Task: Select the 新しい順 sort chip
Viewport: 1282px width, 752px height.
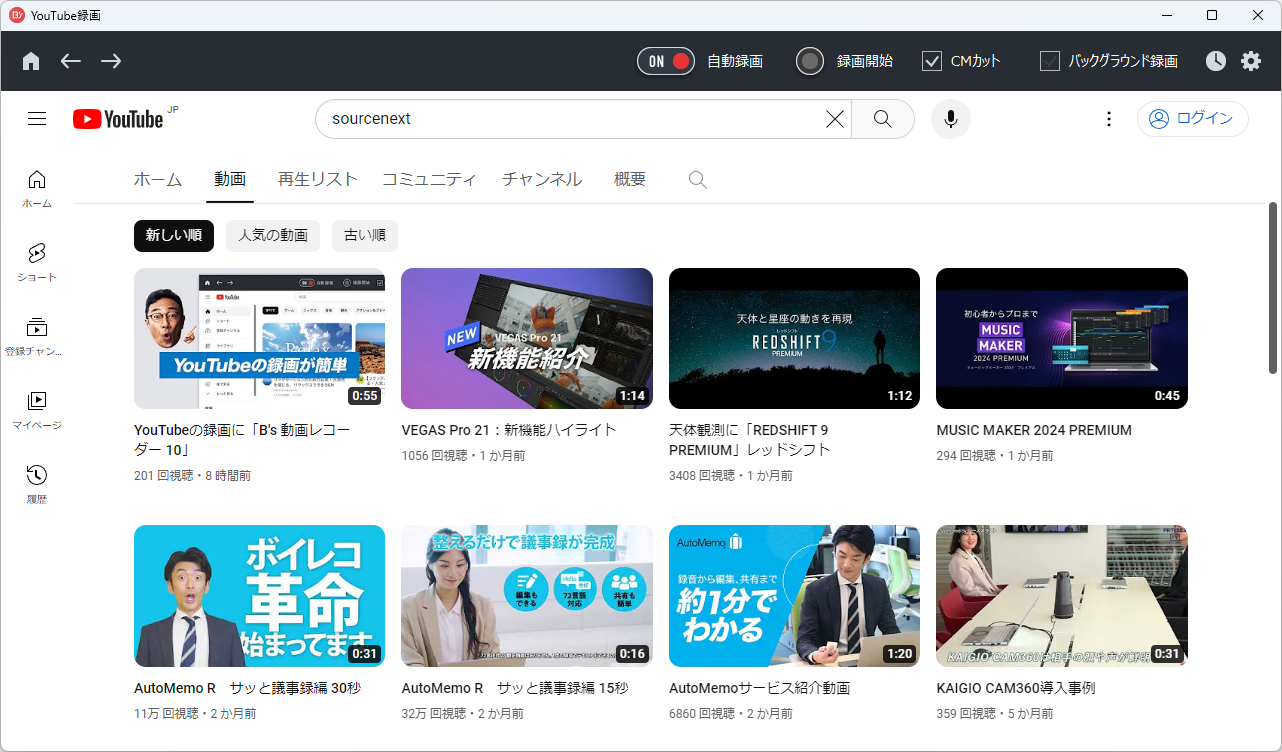Action: [174, 236]
